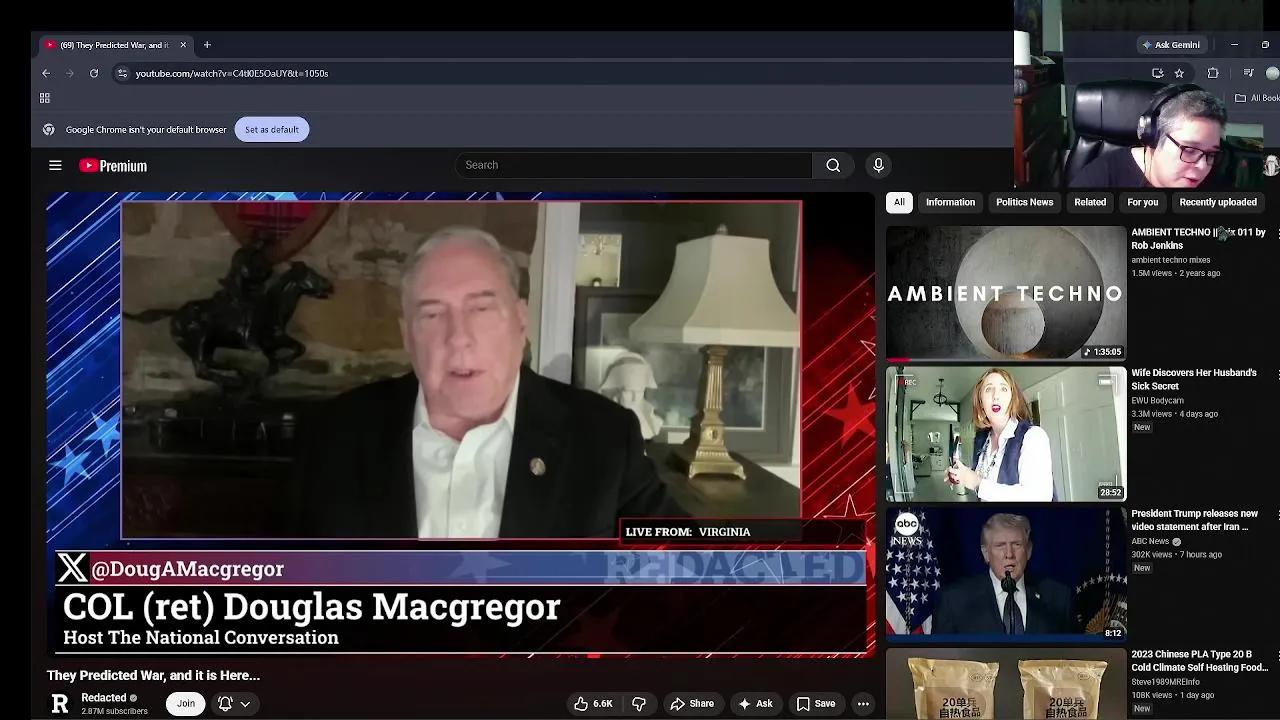Image resolution: width=1280 pixels, height=720 pixels.
Task: Select the Recently uploaded filter chip
Action: [1217, 202]
